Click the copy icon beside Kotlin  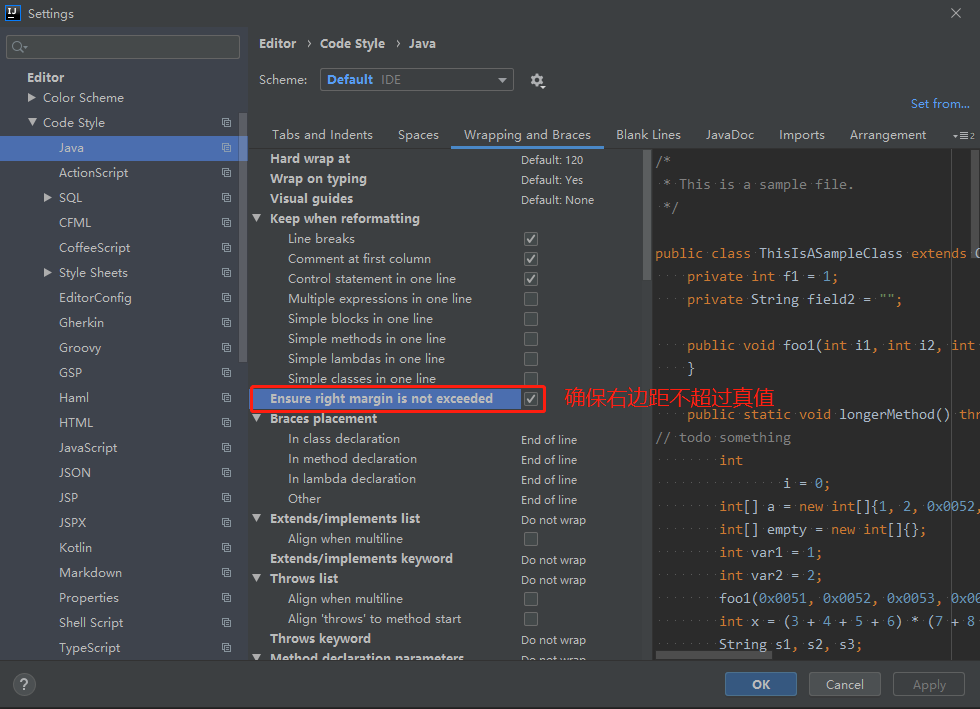226,548
